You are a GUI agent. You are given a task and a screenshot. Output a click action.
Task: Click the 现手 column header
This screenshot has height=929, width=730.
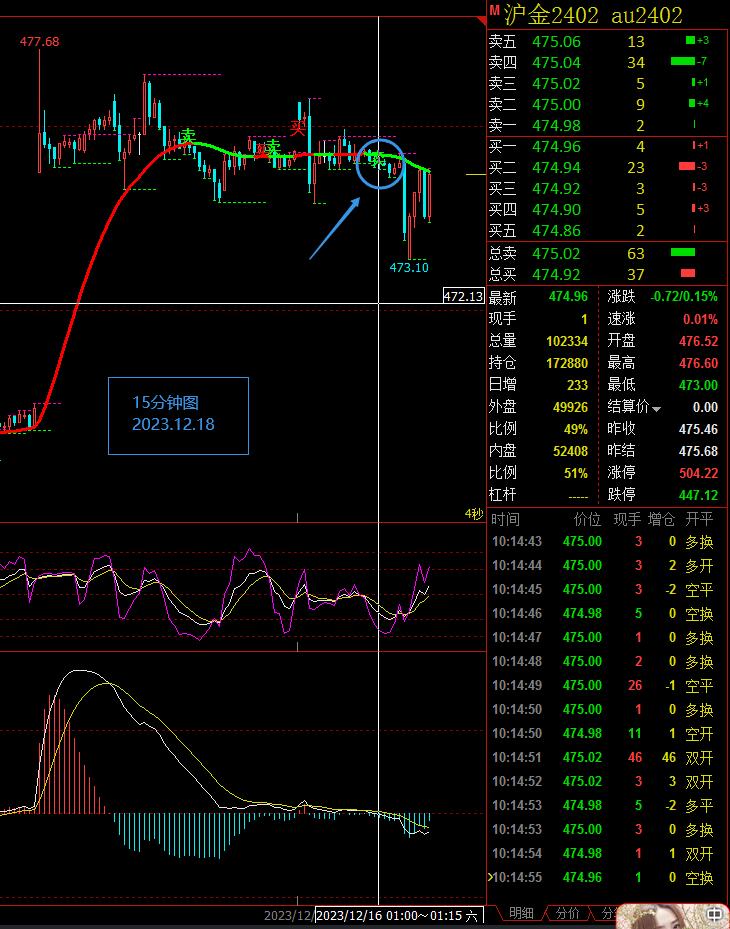tap(627, 520)
